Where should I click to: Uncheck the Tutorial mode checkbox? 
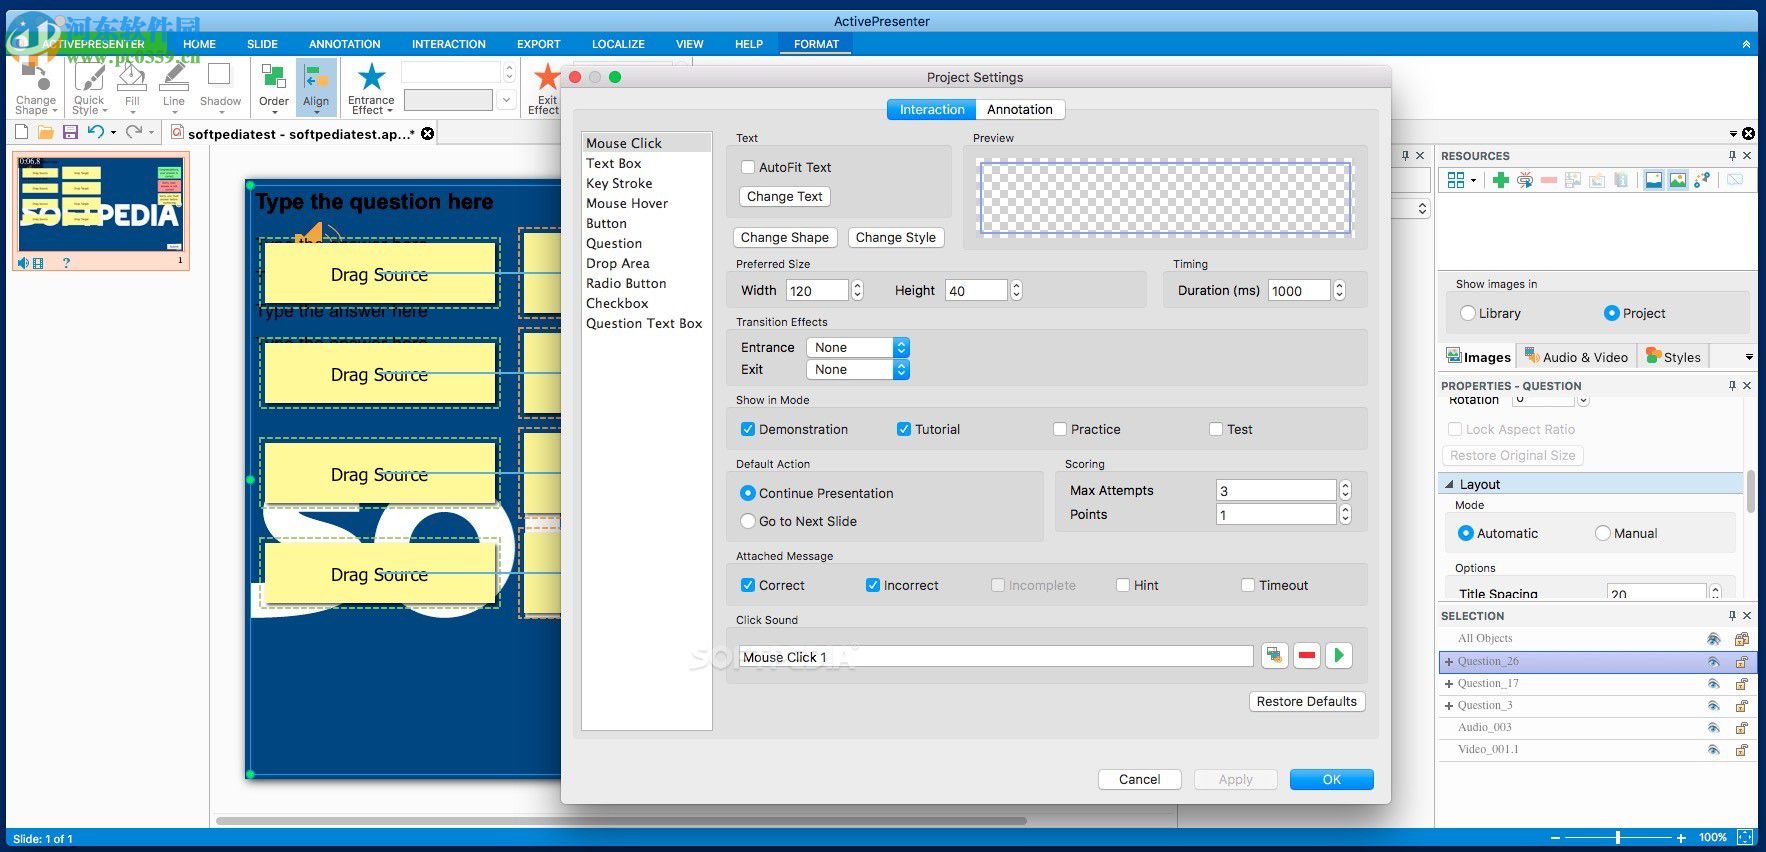click(x=904, y=429)
